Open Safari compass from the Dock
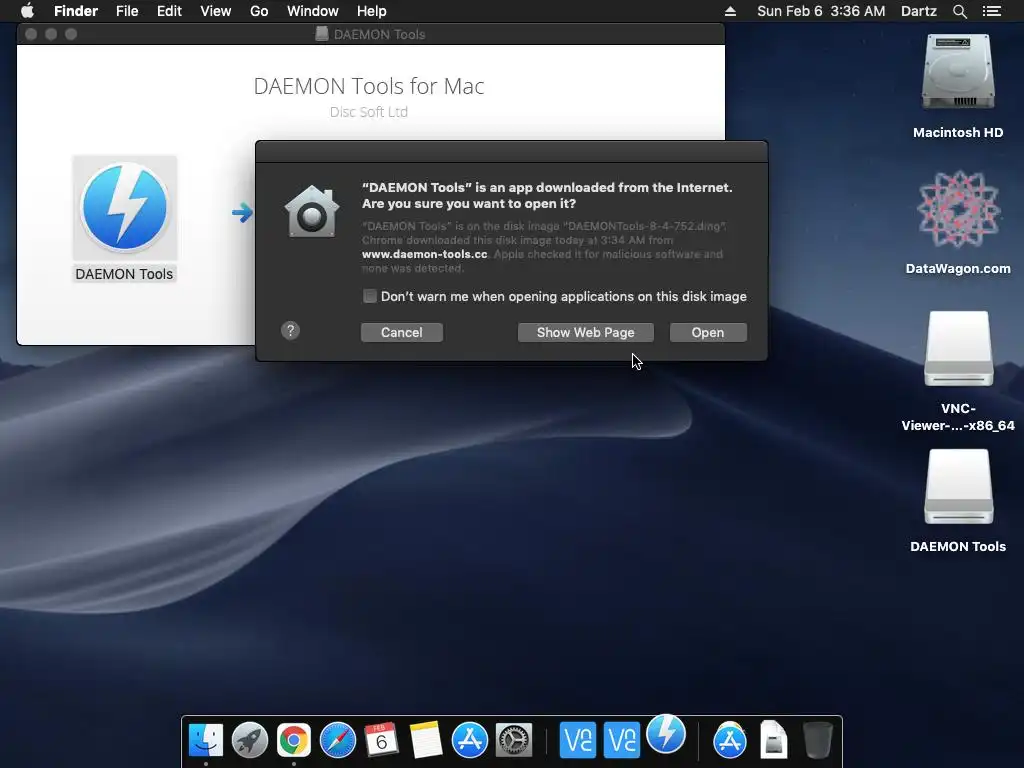1024x768 pixels. [x=338, y=740]
